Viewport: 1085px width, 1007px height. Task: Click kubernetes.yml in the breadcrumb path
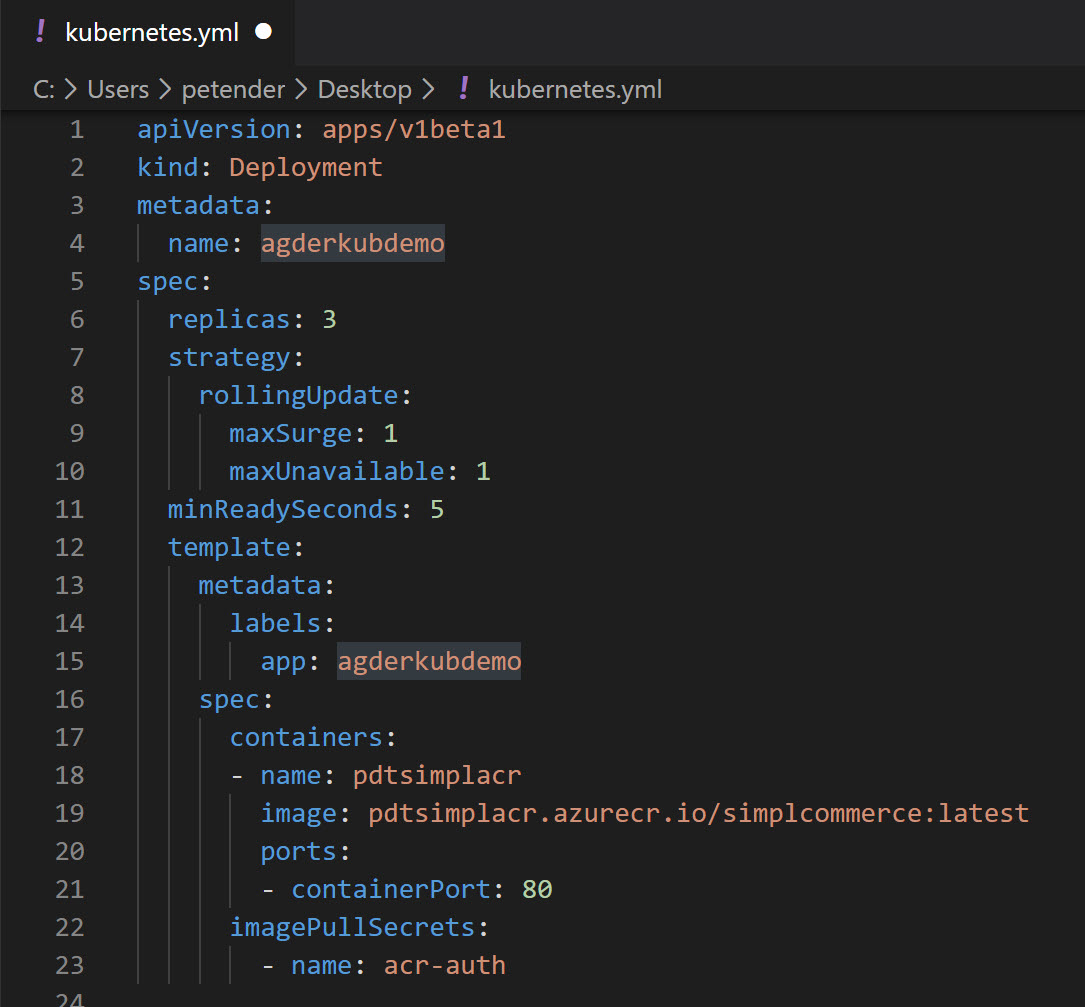pyautogui.click(x=574, y=89)
